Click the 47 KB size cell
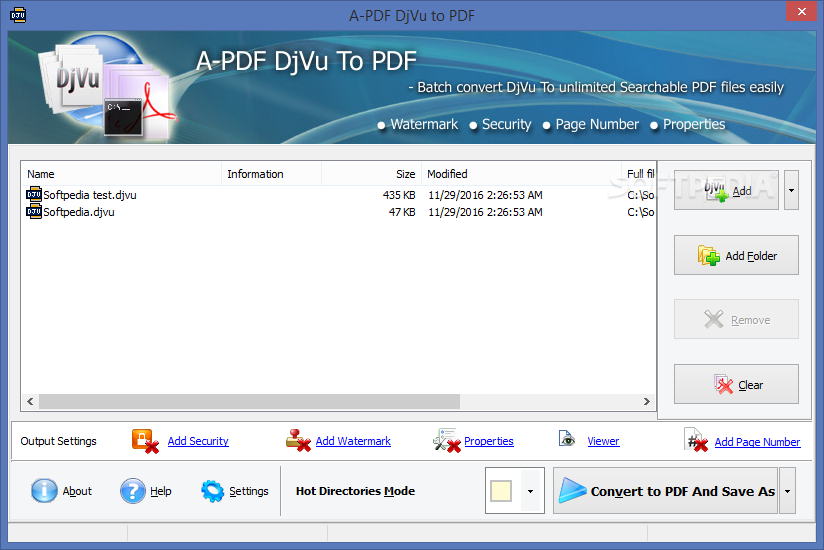 point(402,212)
